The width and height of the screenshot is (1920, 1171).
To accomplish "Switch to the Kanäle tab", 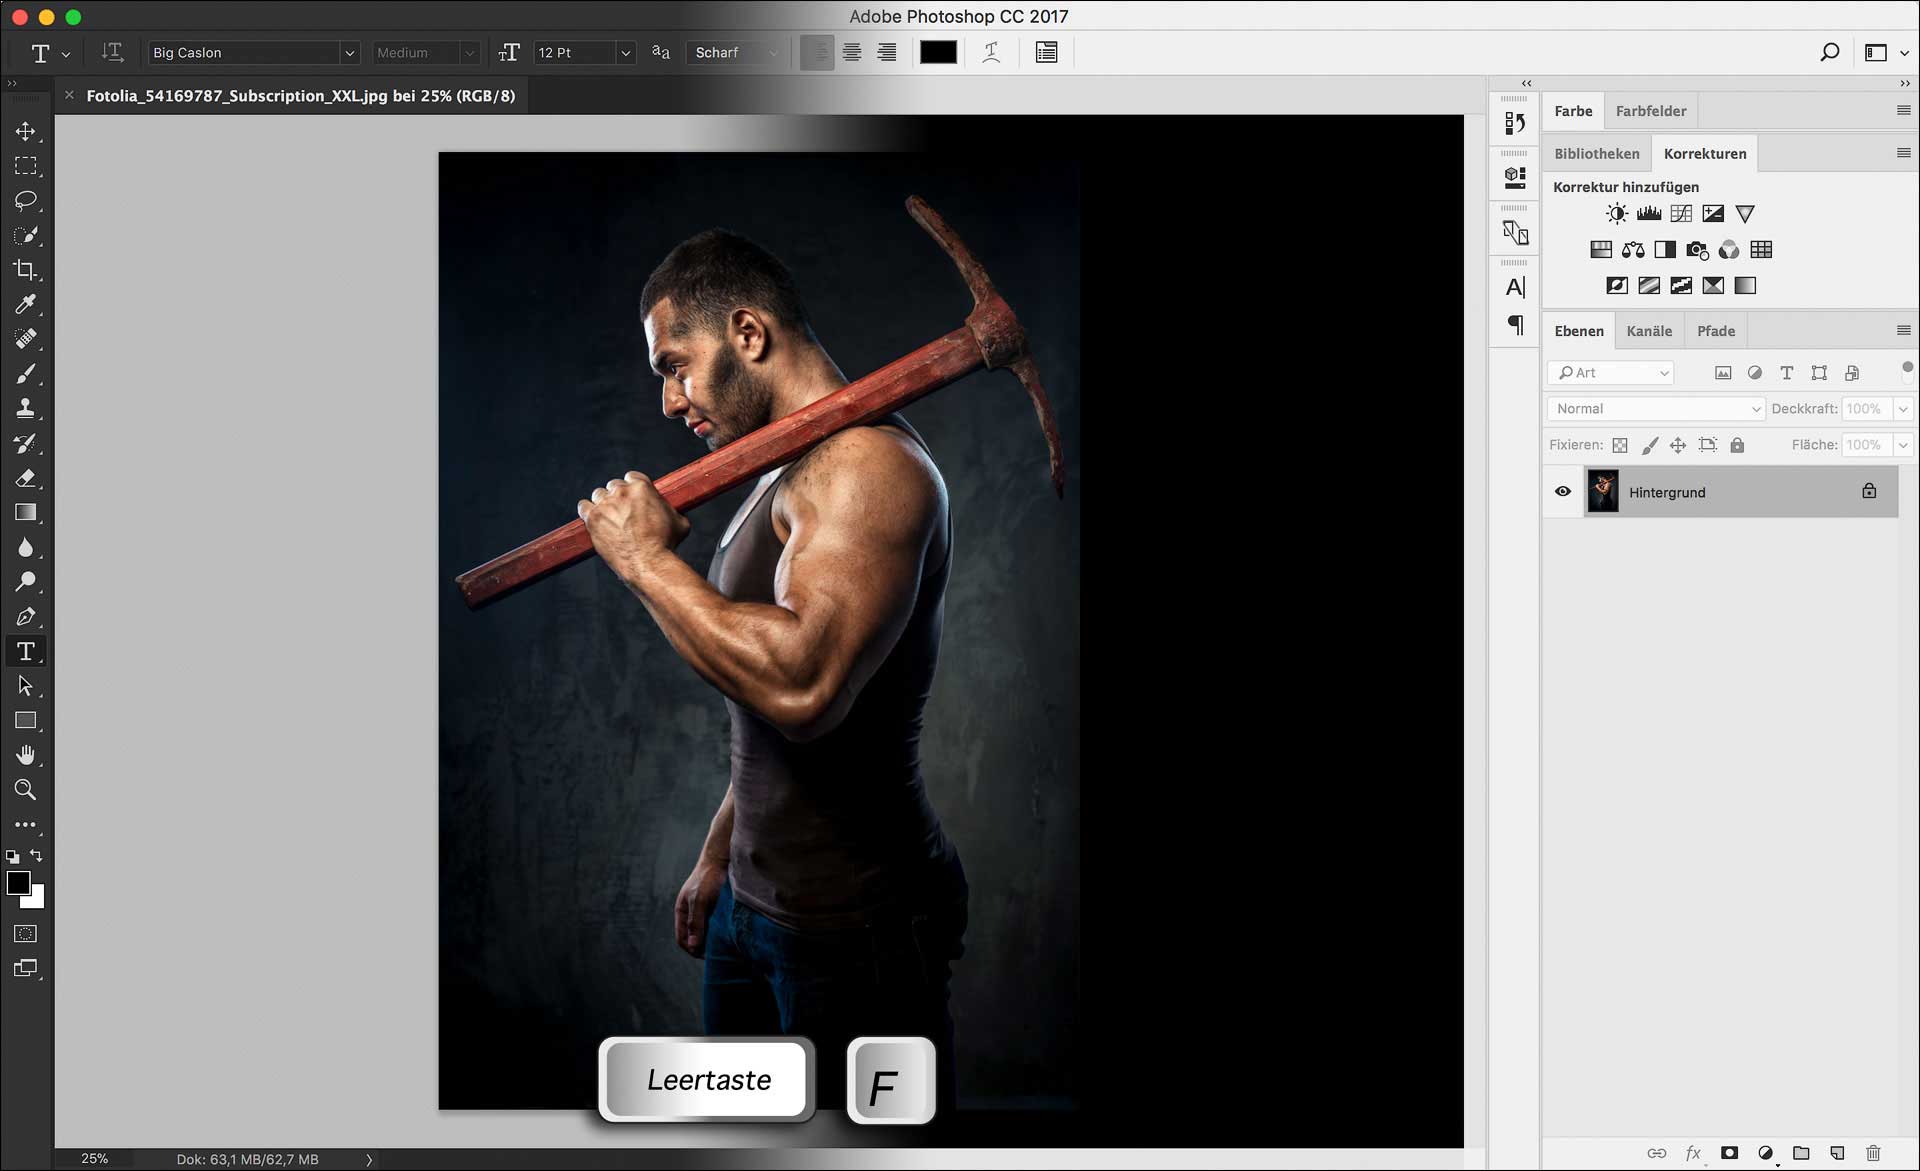I will pyautogui.click(x=1648, y=331).
